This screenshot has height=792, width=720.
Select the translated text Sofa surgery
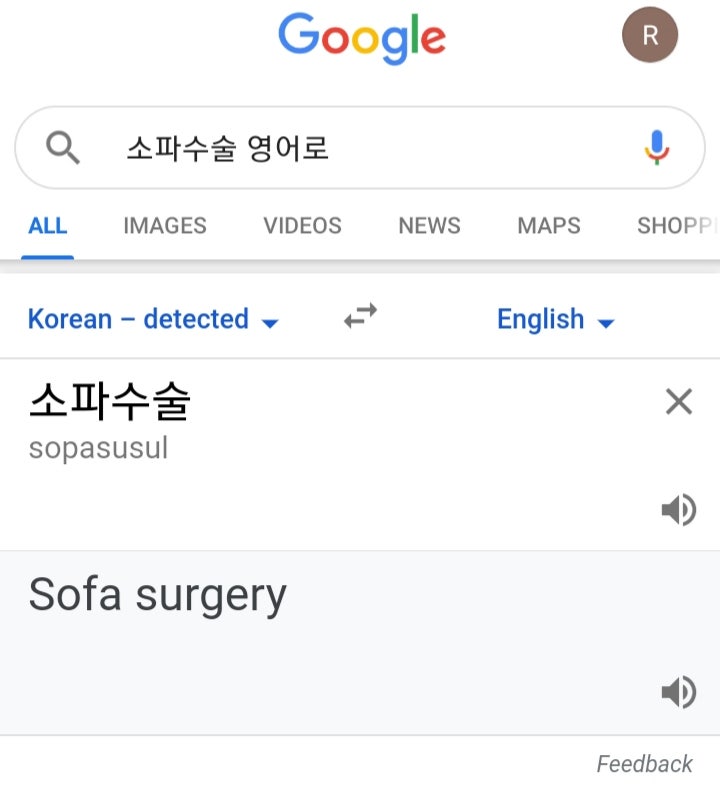coord(158,596)
